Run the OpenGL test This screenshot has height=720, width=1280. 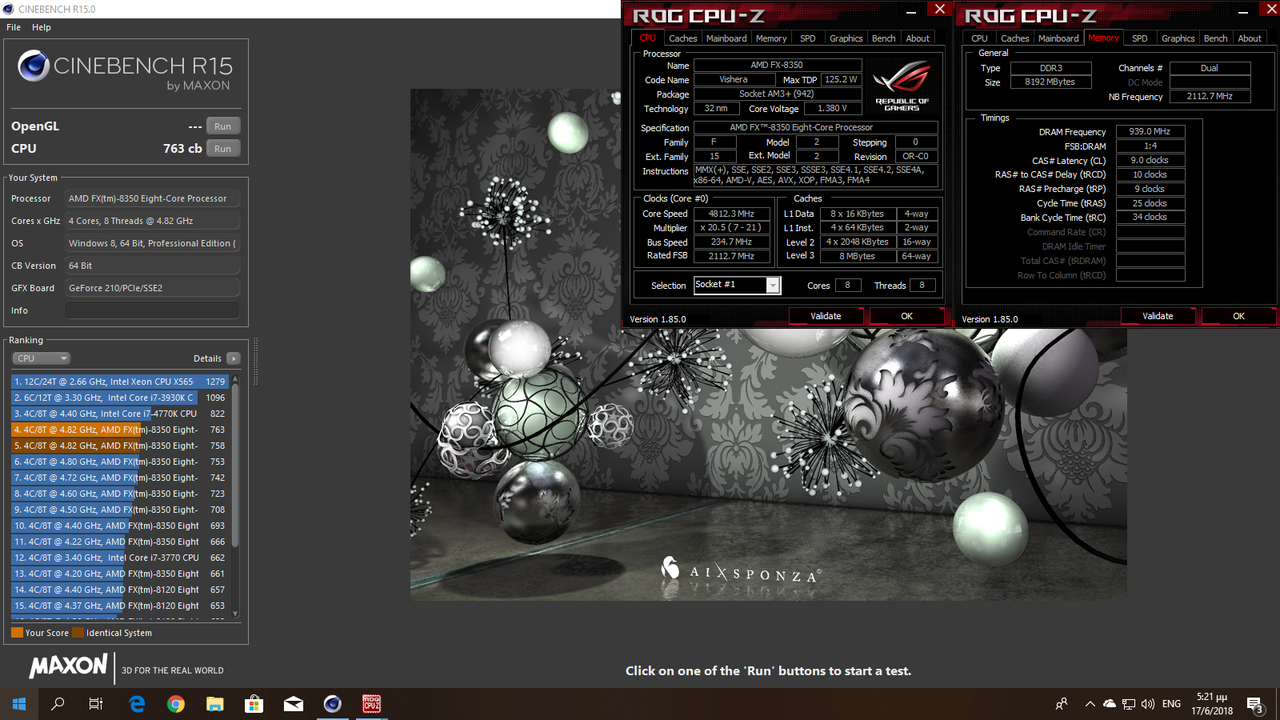(x=223, y=126)
